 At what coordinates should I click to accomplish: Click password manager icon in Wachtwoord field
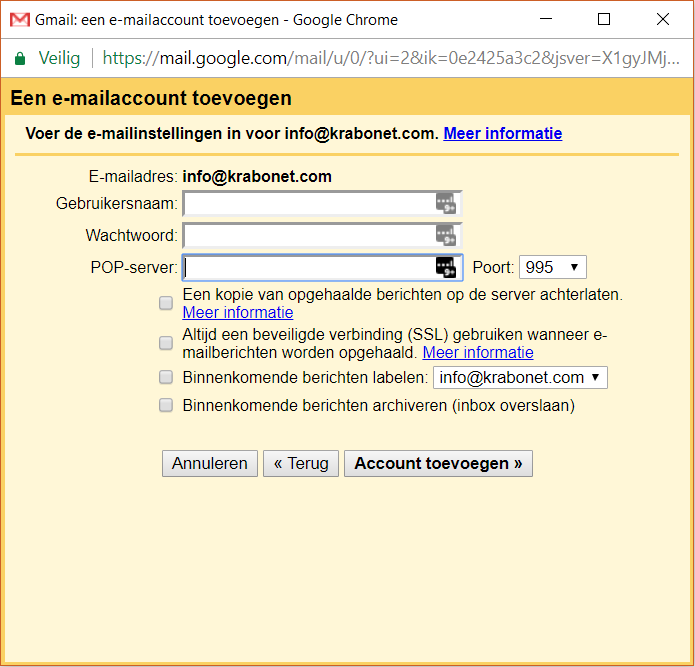tap(445, 235)
